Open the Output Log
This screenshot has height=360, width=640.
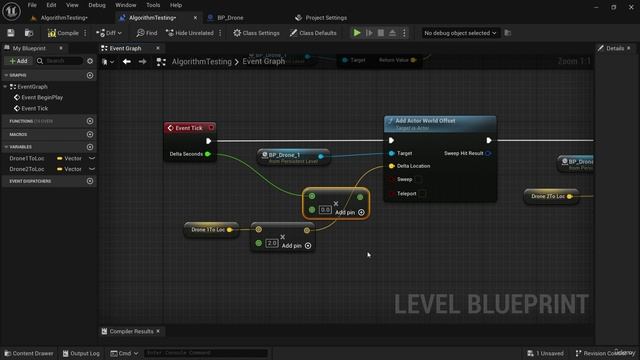pyautogui.click(x=81, y=353)
